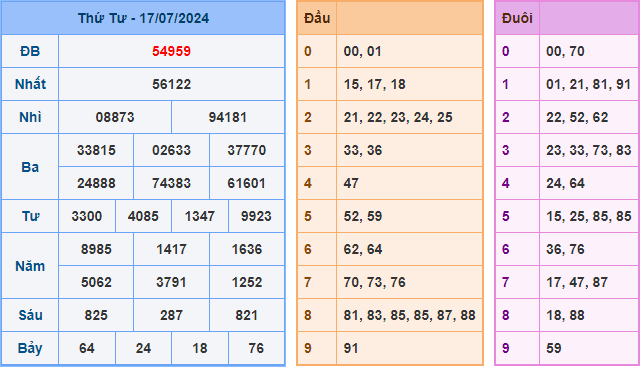The width and height of the screenshot is (641, 367).
Task: Select the "Nhất" prize row label
Action: [x=30, y=84]
